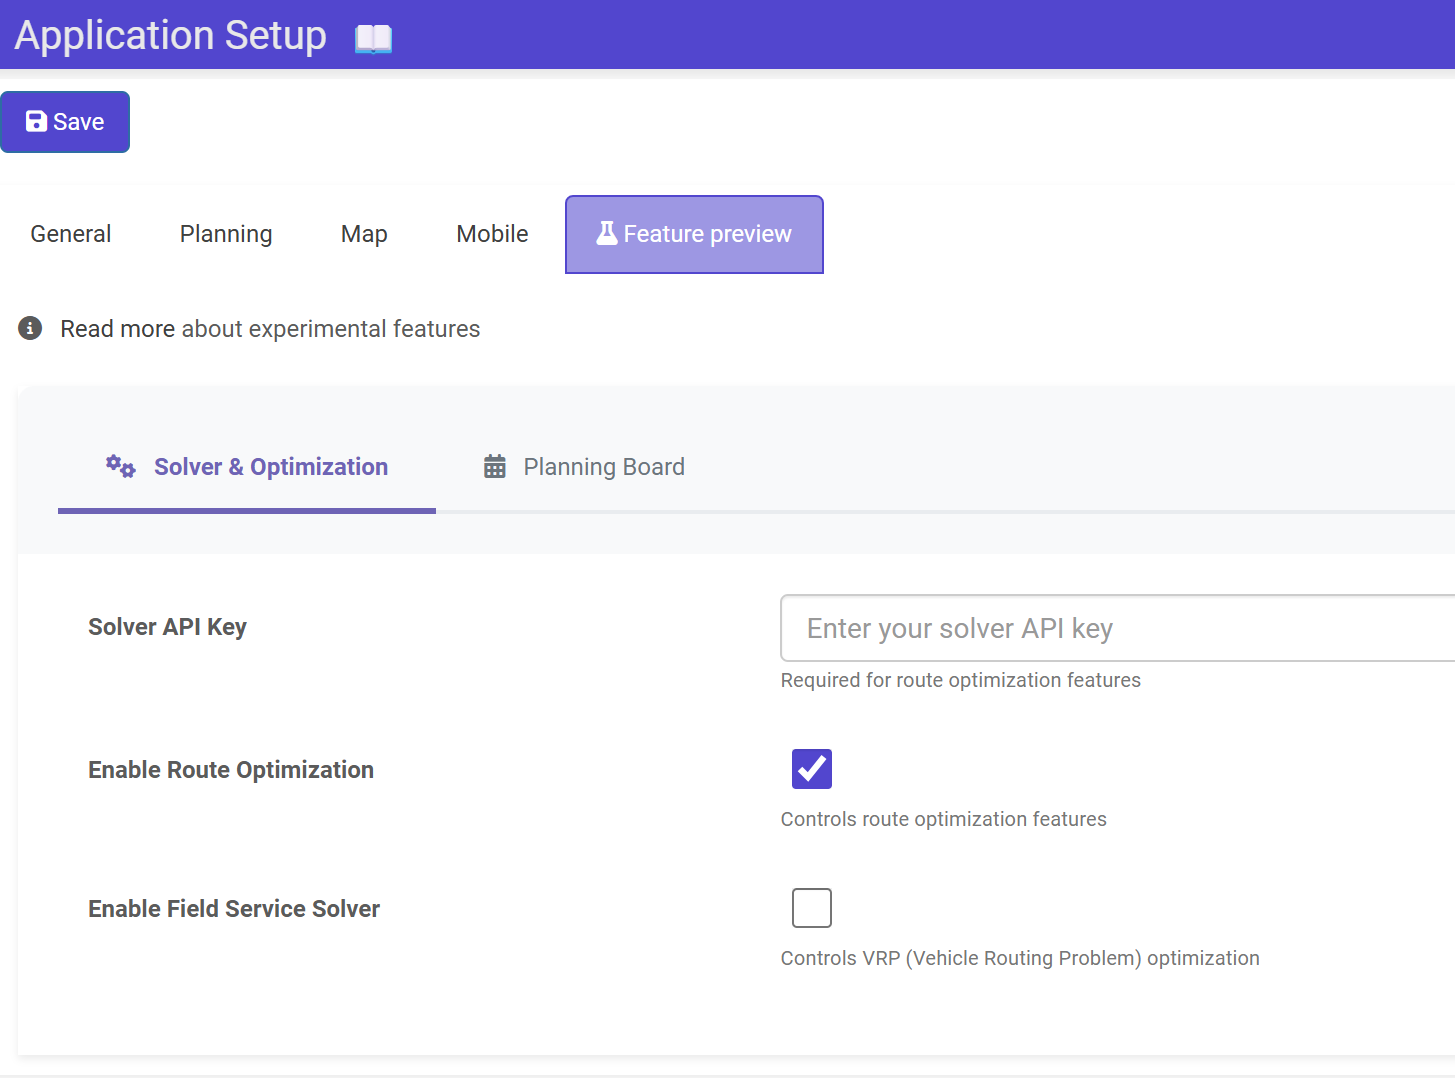The height and width of the screenshot is (1078, 1455).
Task: Go to the Map tab
Action: point(364,234)
